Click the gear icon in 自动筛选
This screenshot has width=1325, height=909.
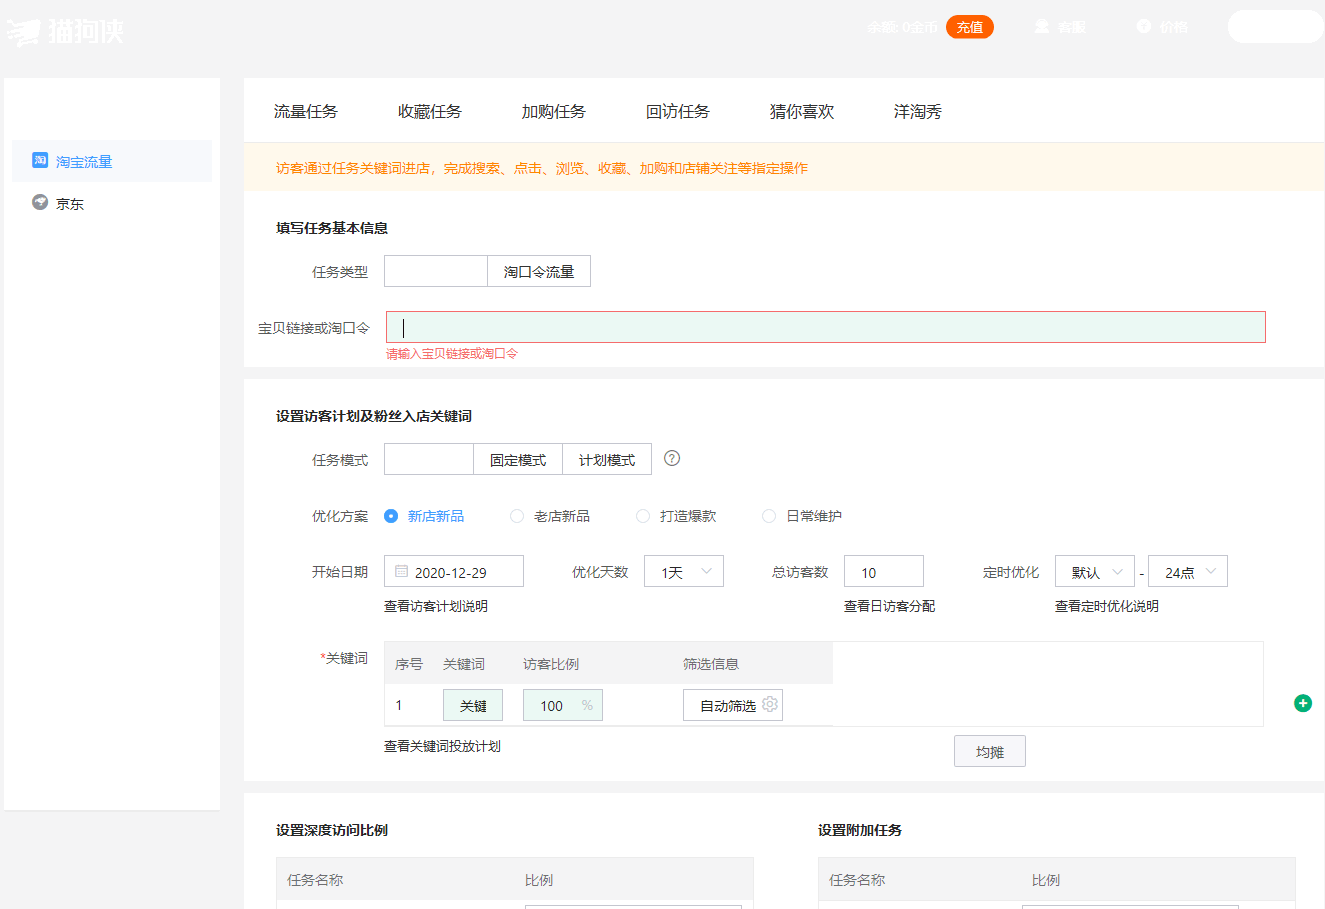coord(770,705)
